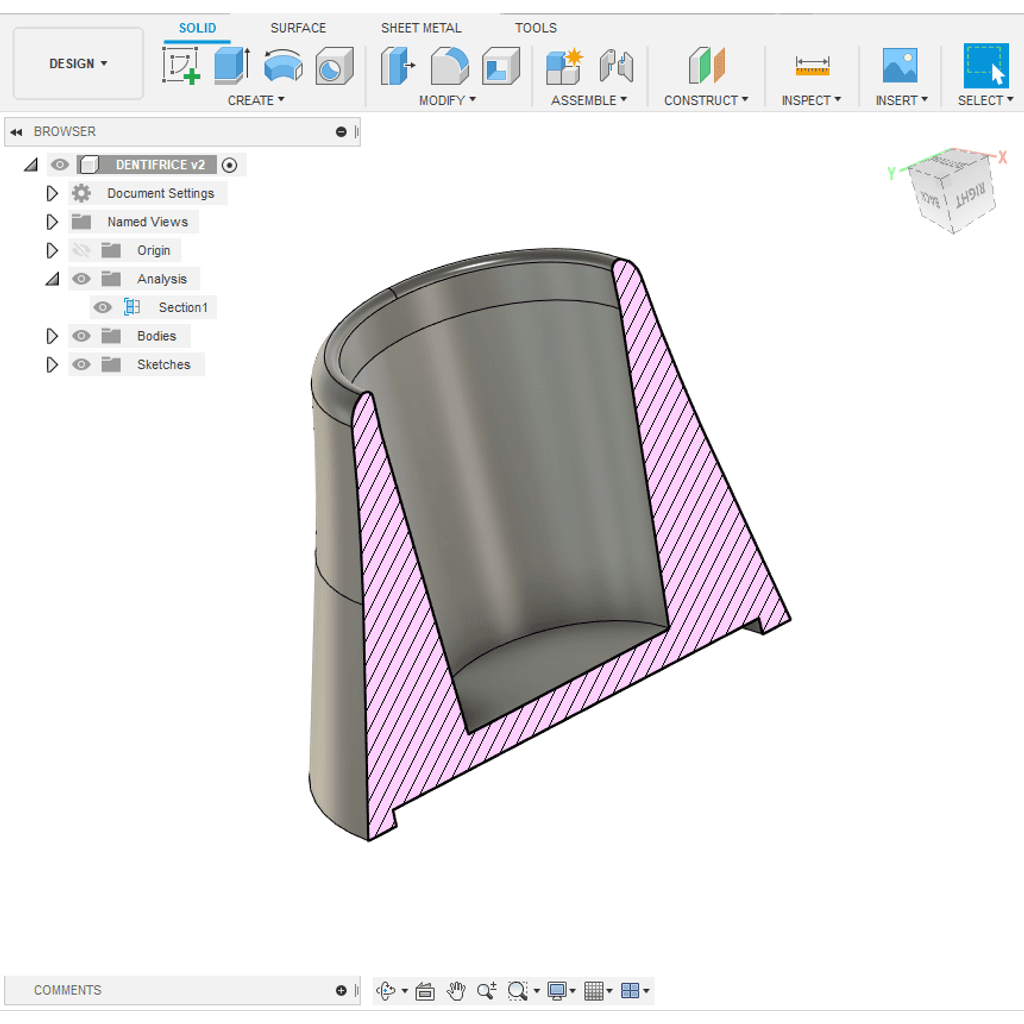The height and width of the screenshot is (1024, 1024).
Task: Open the SELECT dropdown menu
Action: [985, 100]
